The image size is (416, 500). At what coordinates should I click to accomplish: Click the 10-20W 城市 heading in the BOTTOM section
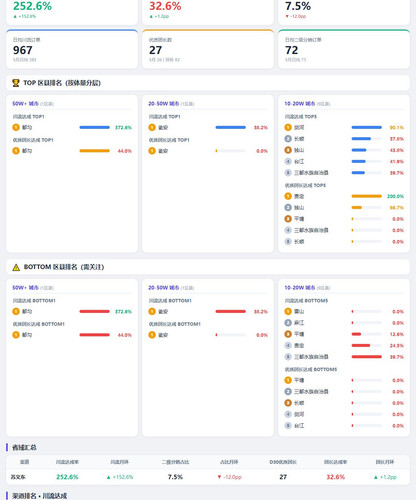click(300, 288)
